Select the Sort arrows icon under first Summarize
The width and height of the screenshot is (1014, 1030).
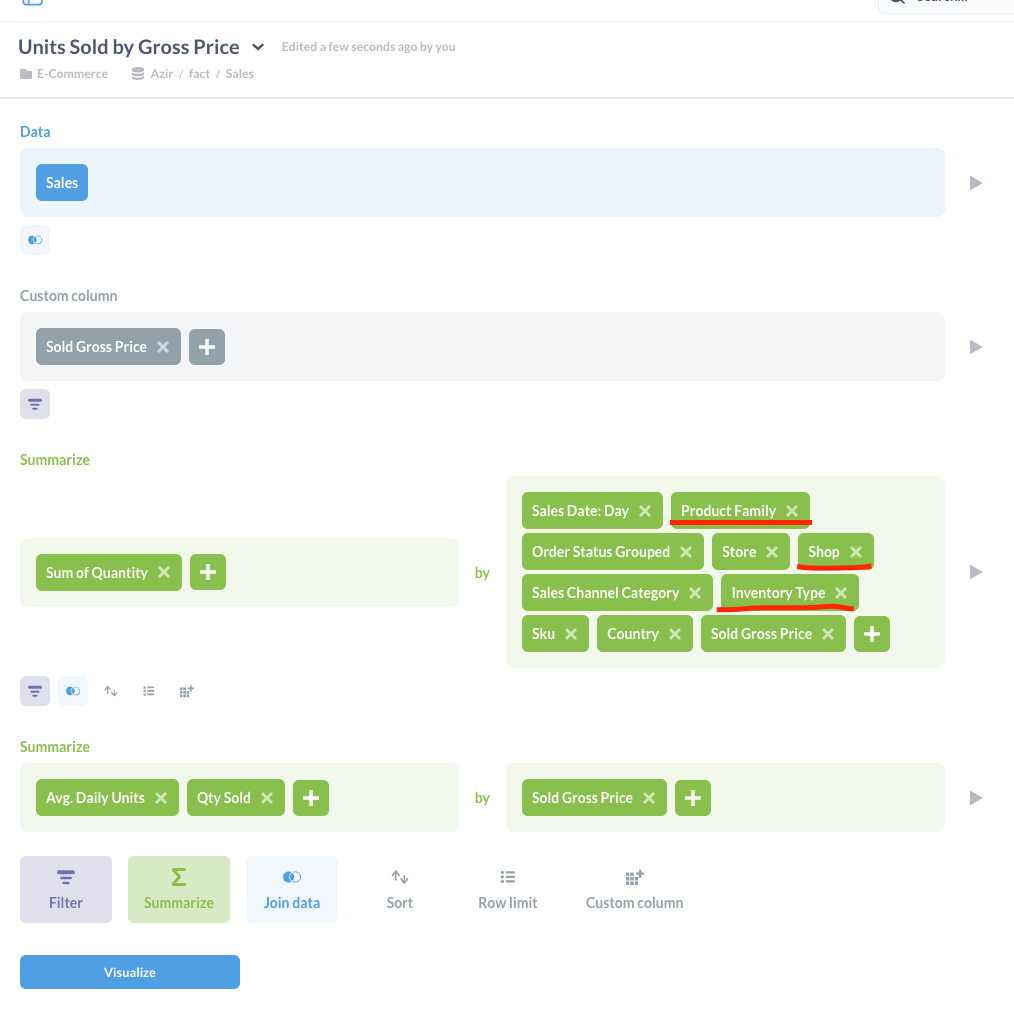click(x=111, y=691)
